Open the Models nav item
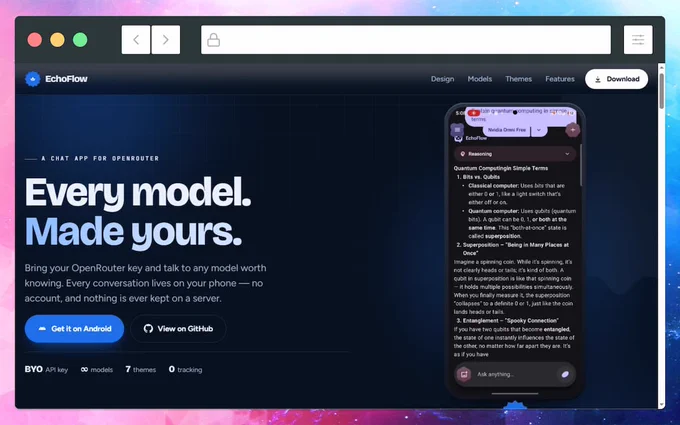Image resolution: width=680 pixels, height=425 pixels. pos(480,79)
